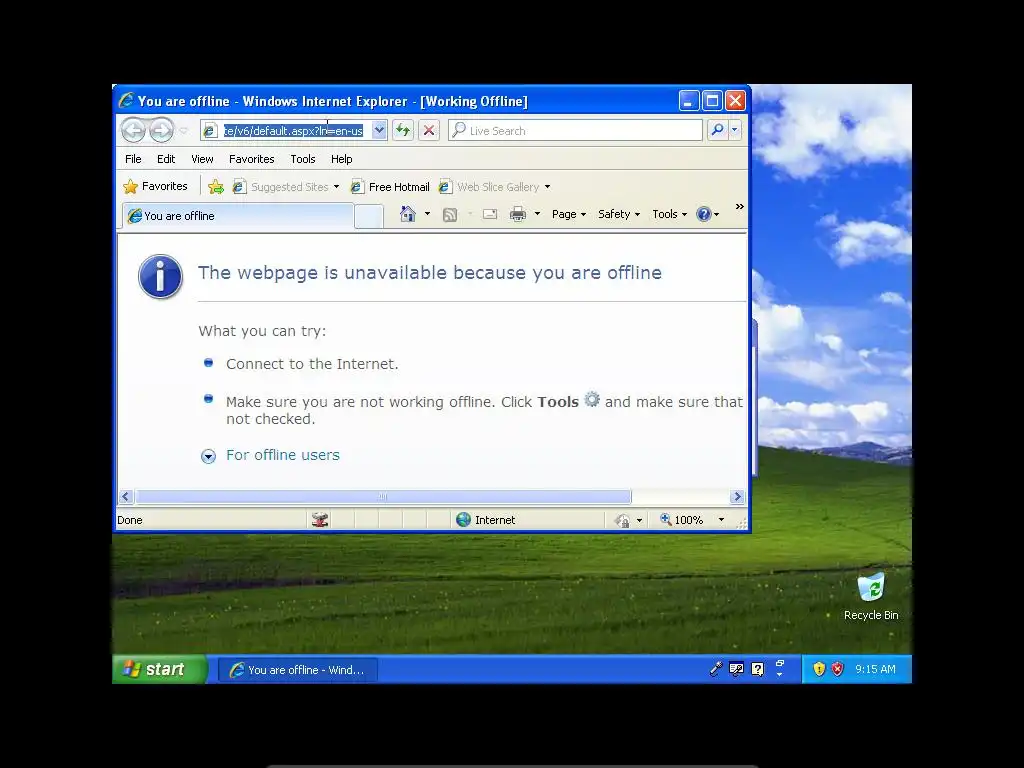Viewport: 1024px width, 768px height.
Task: Click yellow security shield tray icon
Action: pos(819,669)
